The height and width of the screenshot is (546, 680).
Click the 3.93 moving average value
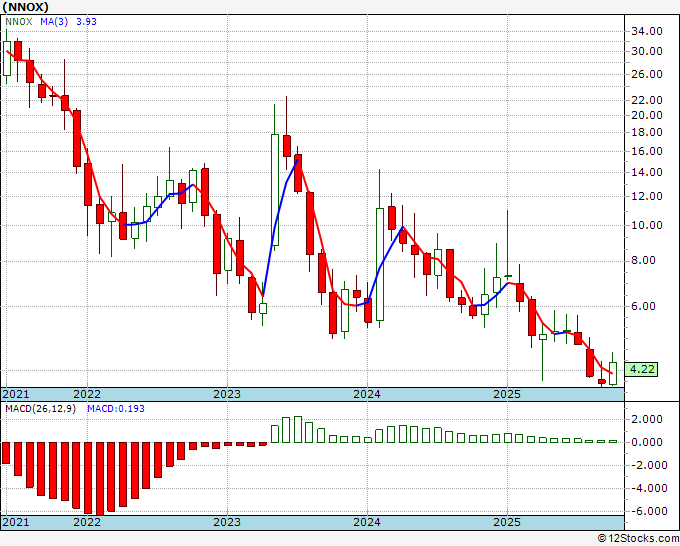(93, 21)
